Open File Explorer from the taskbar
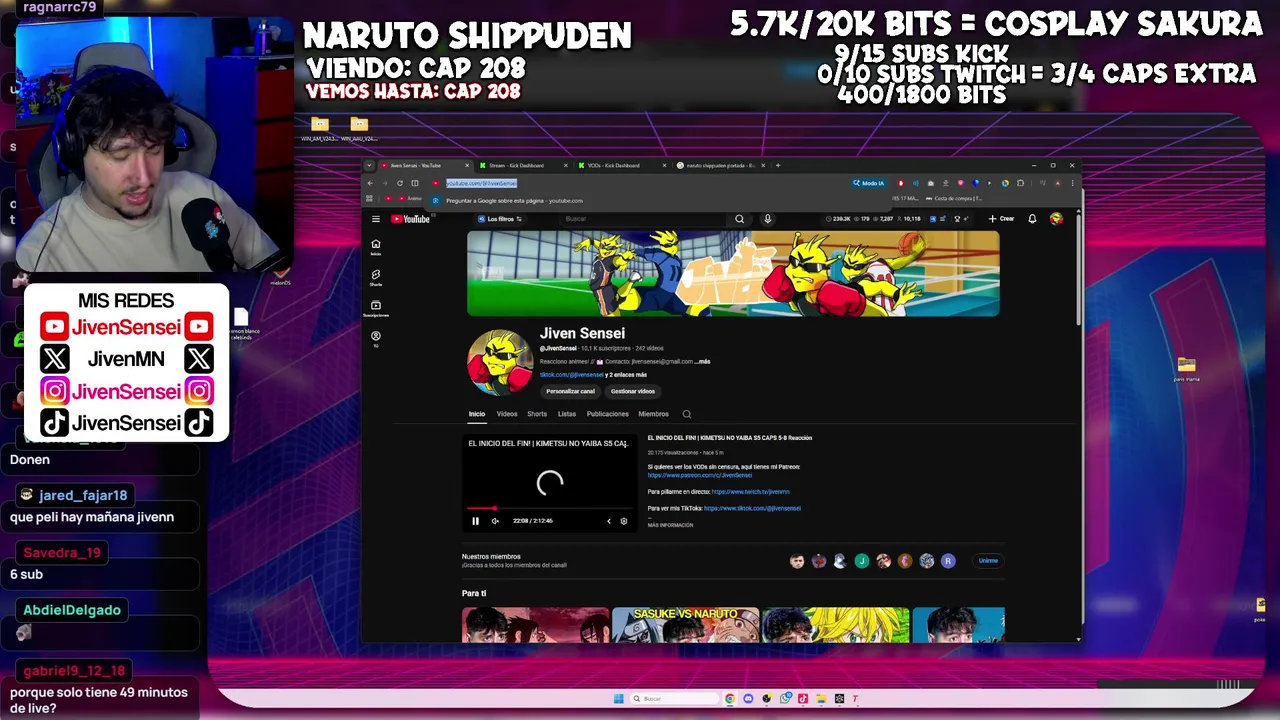This screenshot has height=720, width=1280. click(821, 699)
